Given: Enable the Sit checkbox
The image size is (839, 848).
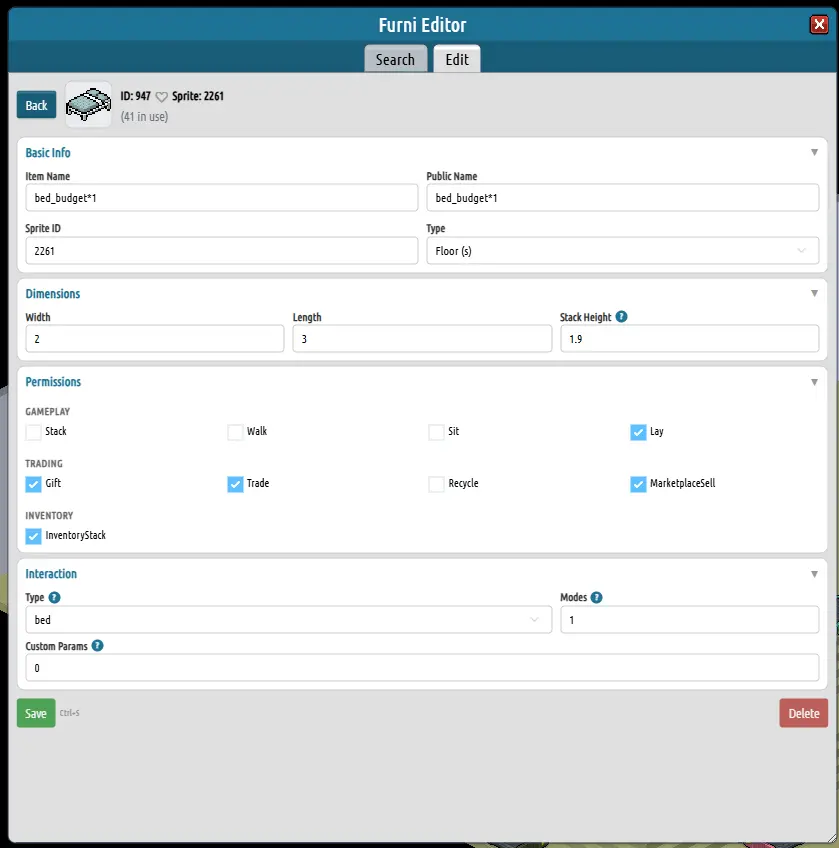Looking at the screenshot, I should tap(436, 432).
